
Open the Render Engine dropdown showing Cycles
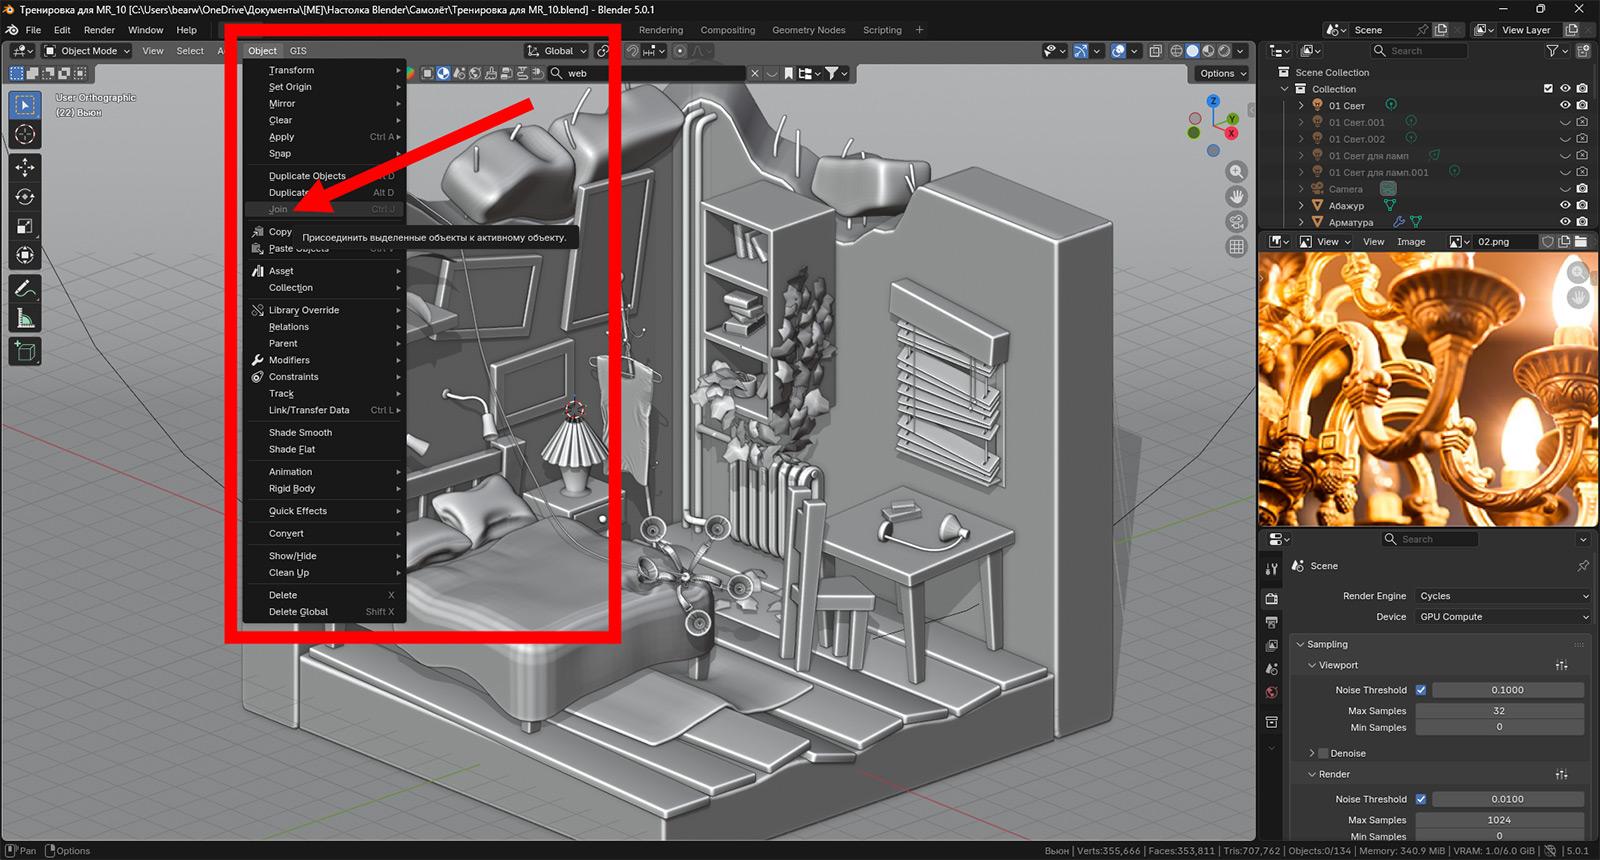point(1502,596)
